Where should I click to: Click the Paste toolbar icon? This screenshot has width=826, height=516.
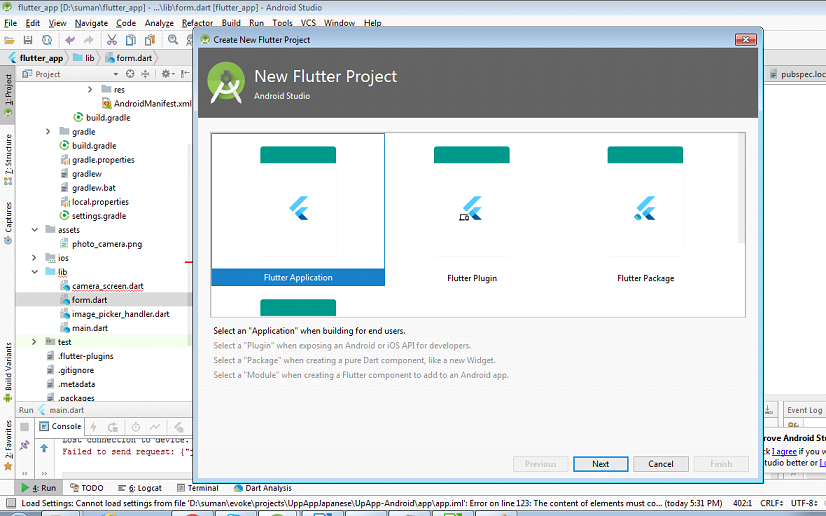pos(150,40)
